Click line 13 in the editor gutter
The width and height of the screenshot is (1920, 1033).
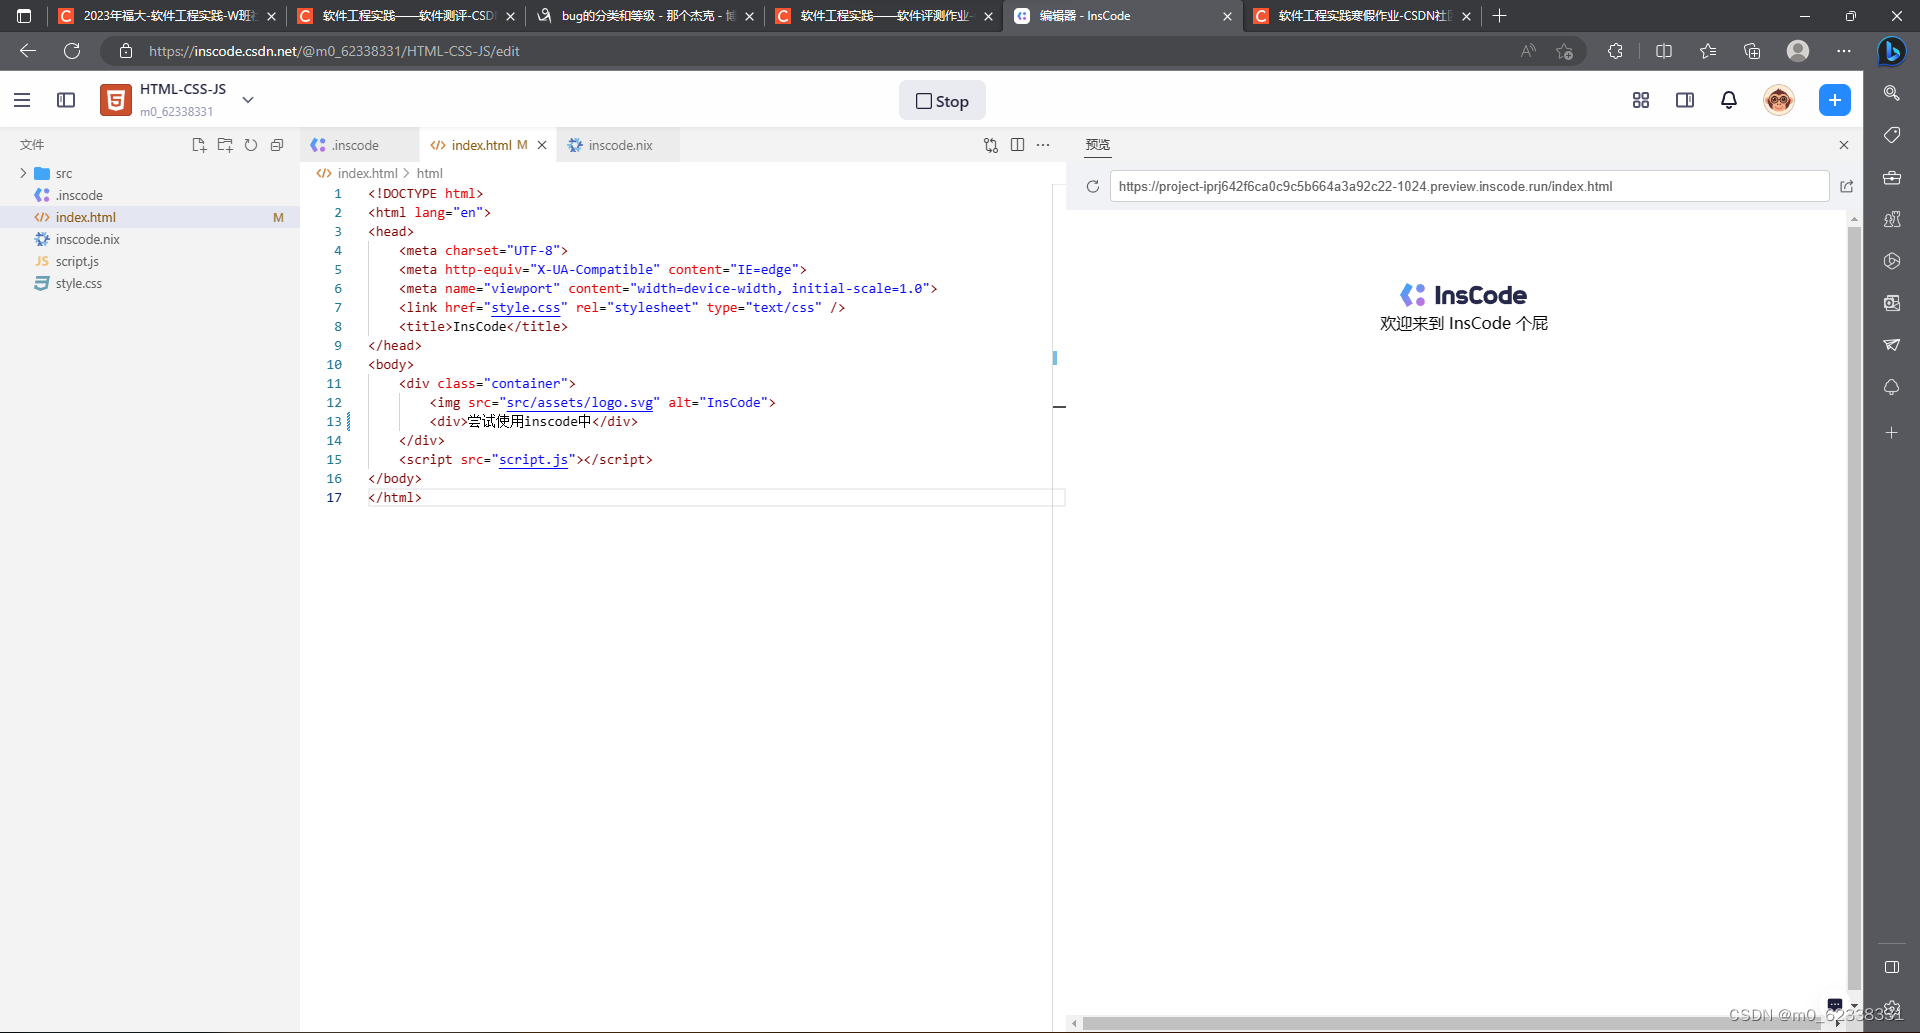(x=334, y=421)
